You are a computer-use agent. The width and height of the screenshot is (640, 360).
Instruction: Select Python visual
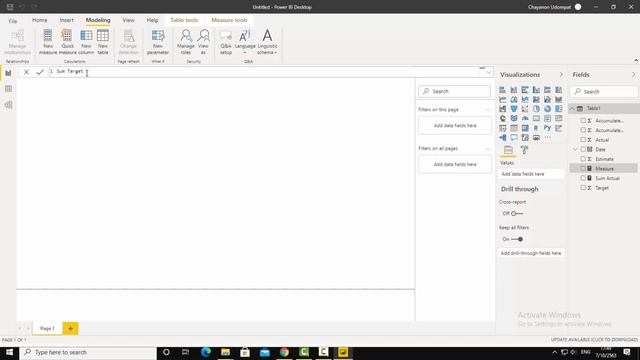[x=547, y=128]
